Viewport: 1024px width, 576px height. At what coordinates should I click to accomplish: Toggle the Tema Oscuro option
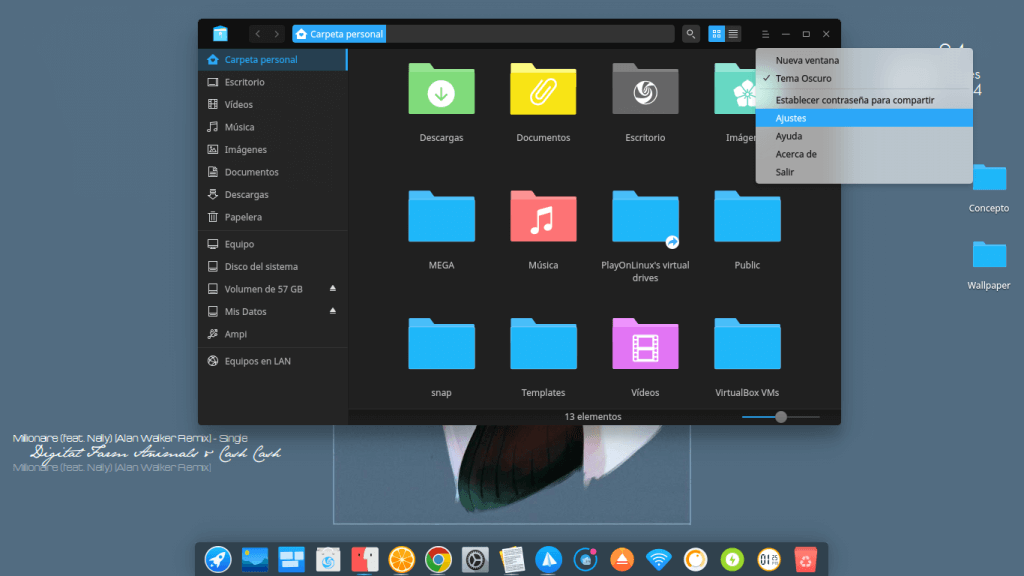(x=803, y=78)
